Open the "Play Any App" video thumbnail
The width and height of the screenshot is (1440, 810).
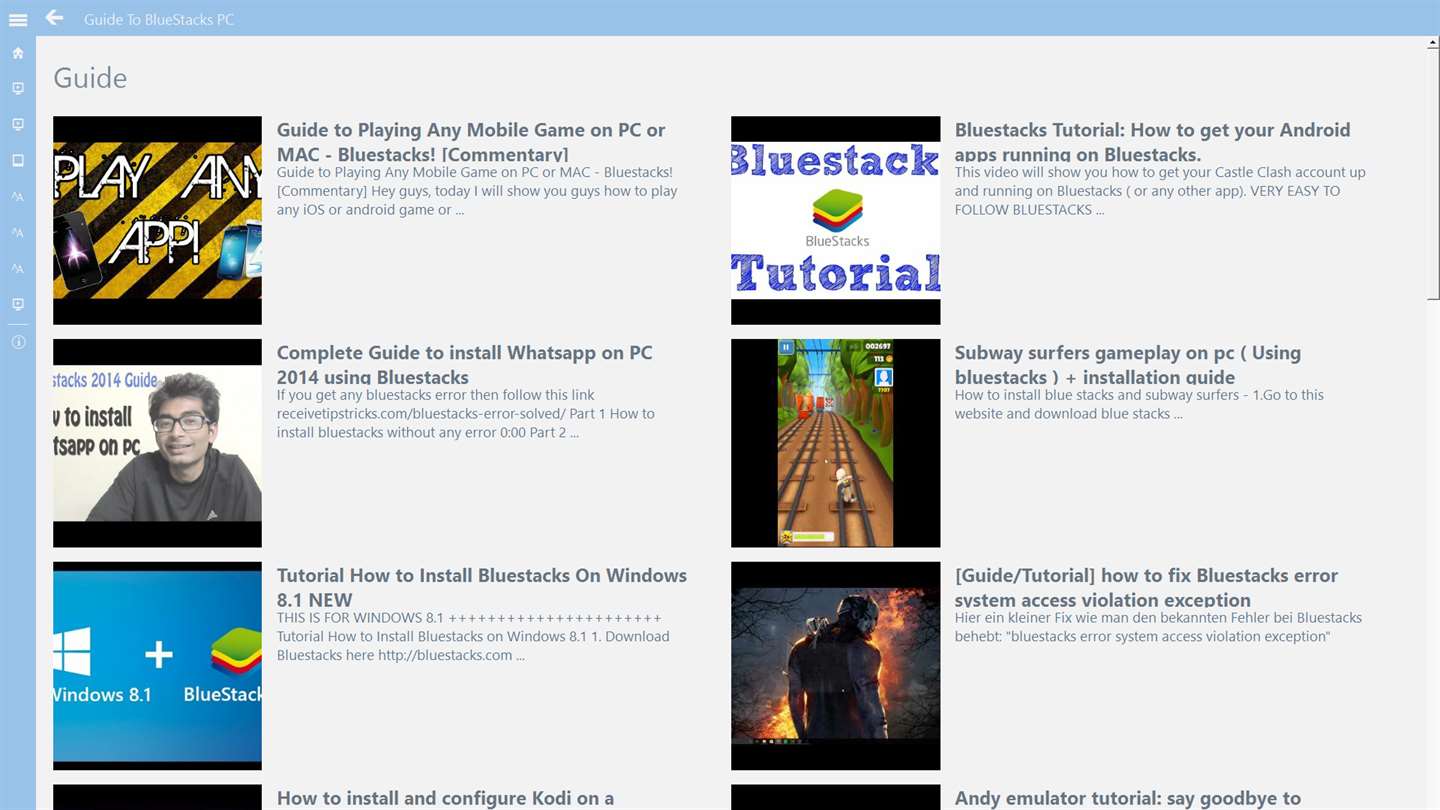tap(157, 220)
